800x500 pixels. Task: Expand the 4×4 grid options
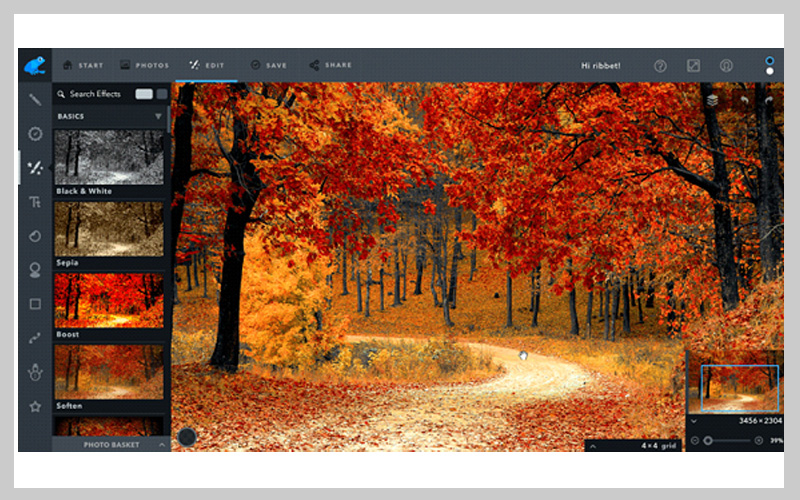click(592, 445)
